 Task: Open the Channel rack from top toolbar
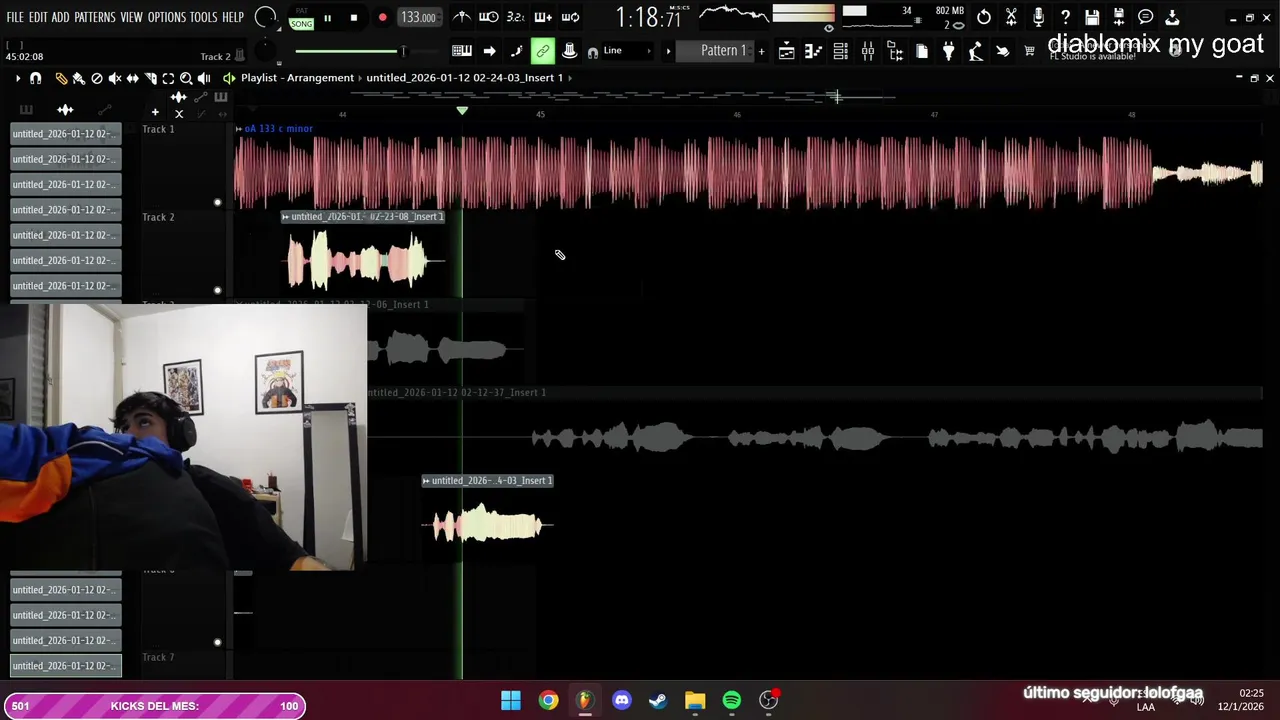[840, 51]
